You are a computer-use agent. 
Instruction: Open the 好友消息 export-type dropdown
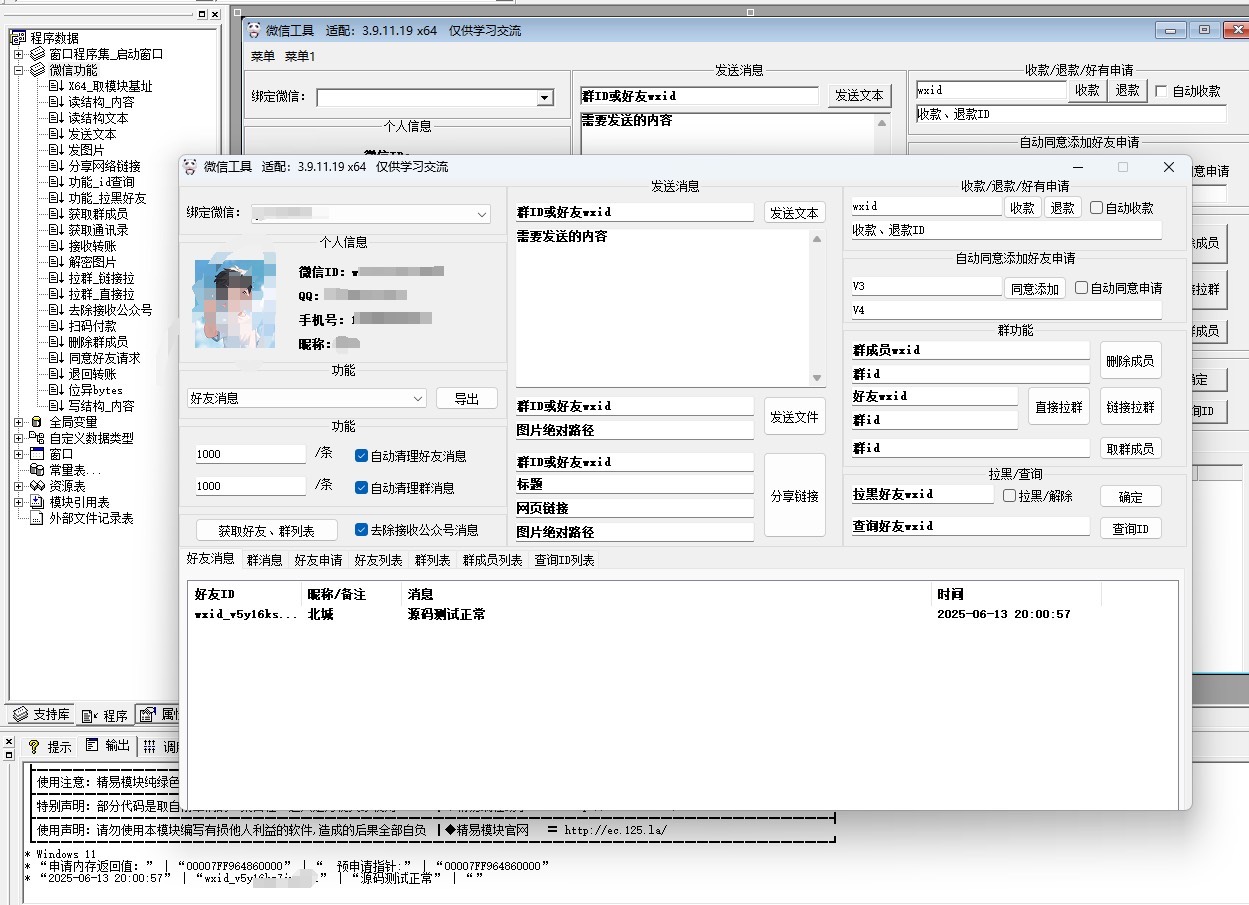[x=418, y=398]
